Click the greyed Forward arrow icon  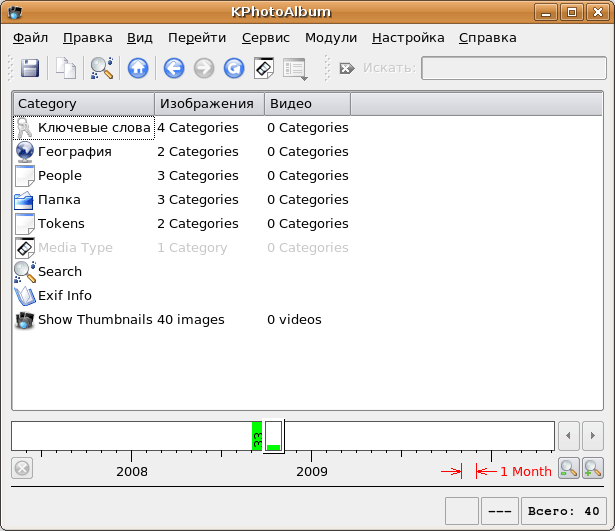coord(204,68)
